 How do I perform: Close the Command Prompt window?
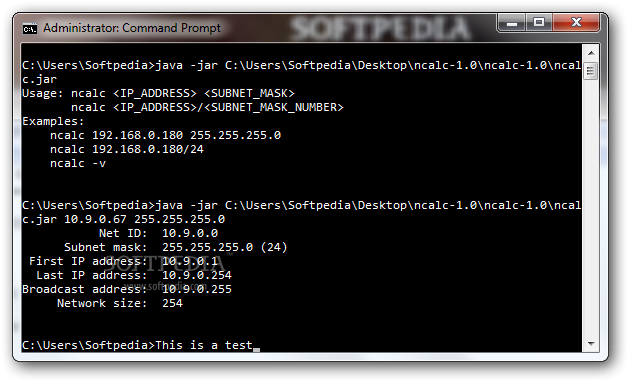tap(576, 22)
